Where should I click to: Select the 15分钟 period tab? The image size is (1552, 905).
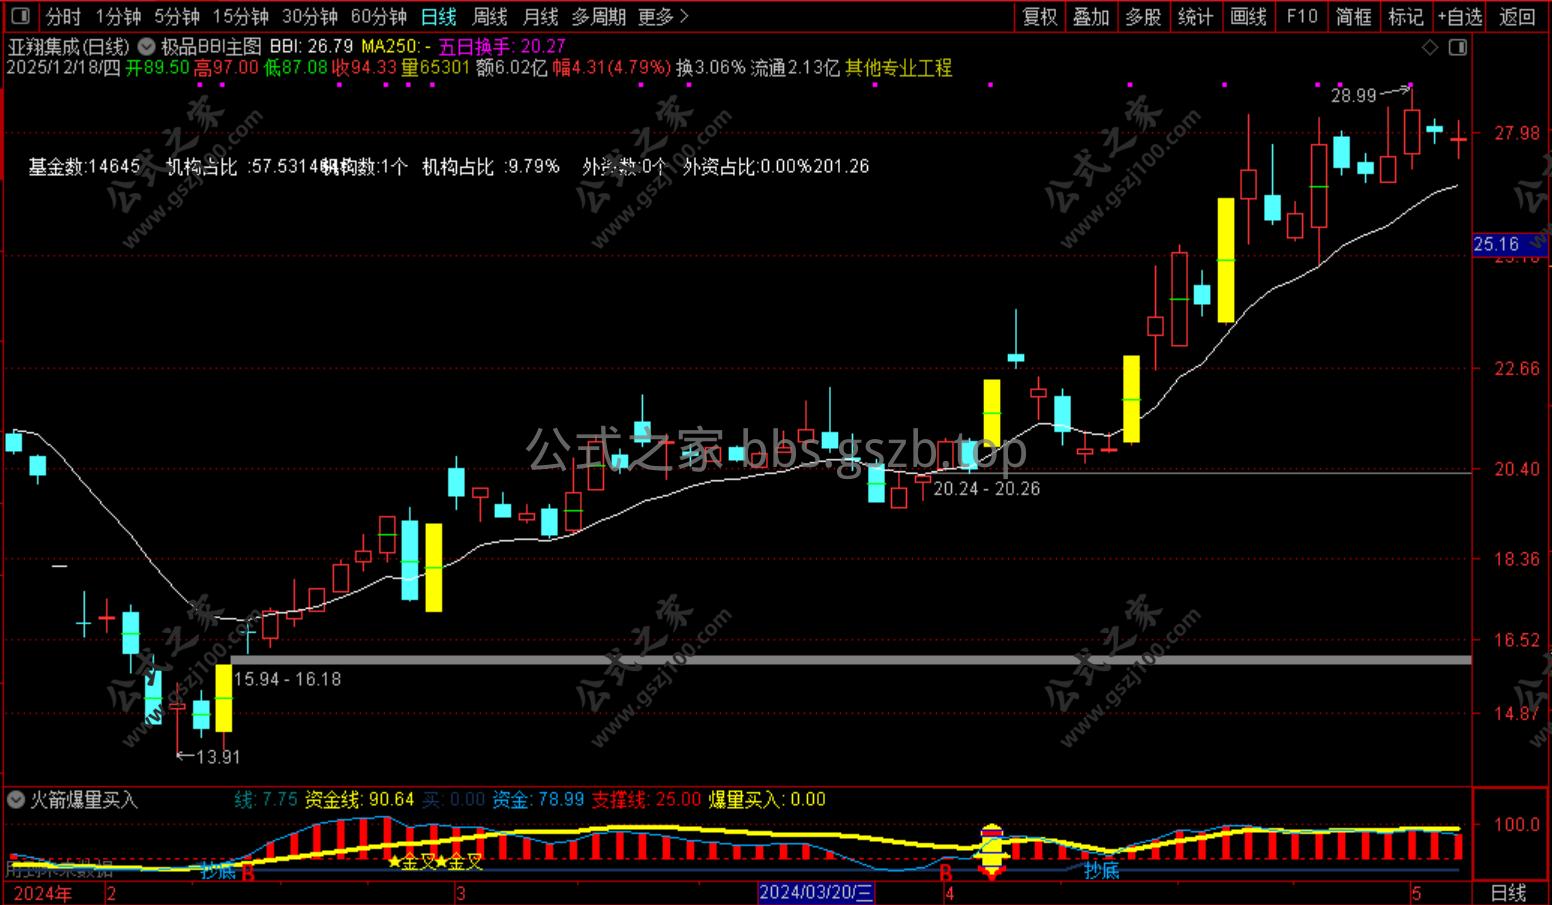coord(241,17)
